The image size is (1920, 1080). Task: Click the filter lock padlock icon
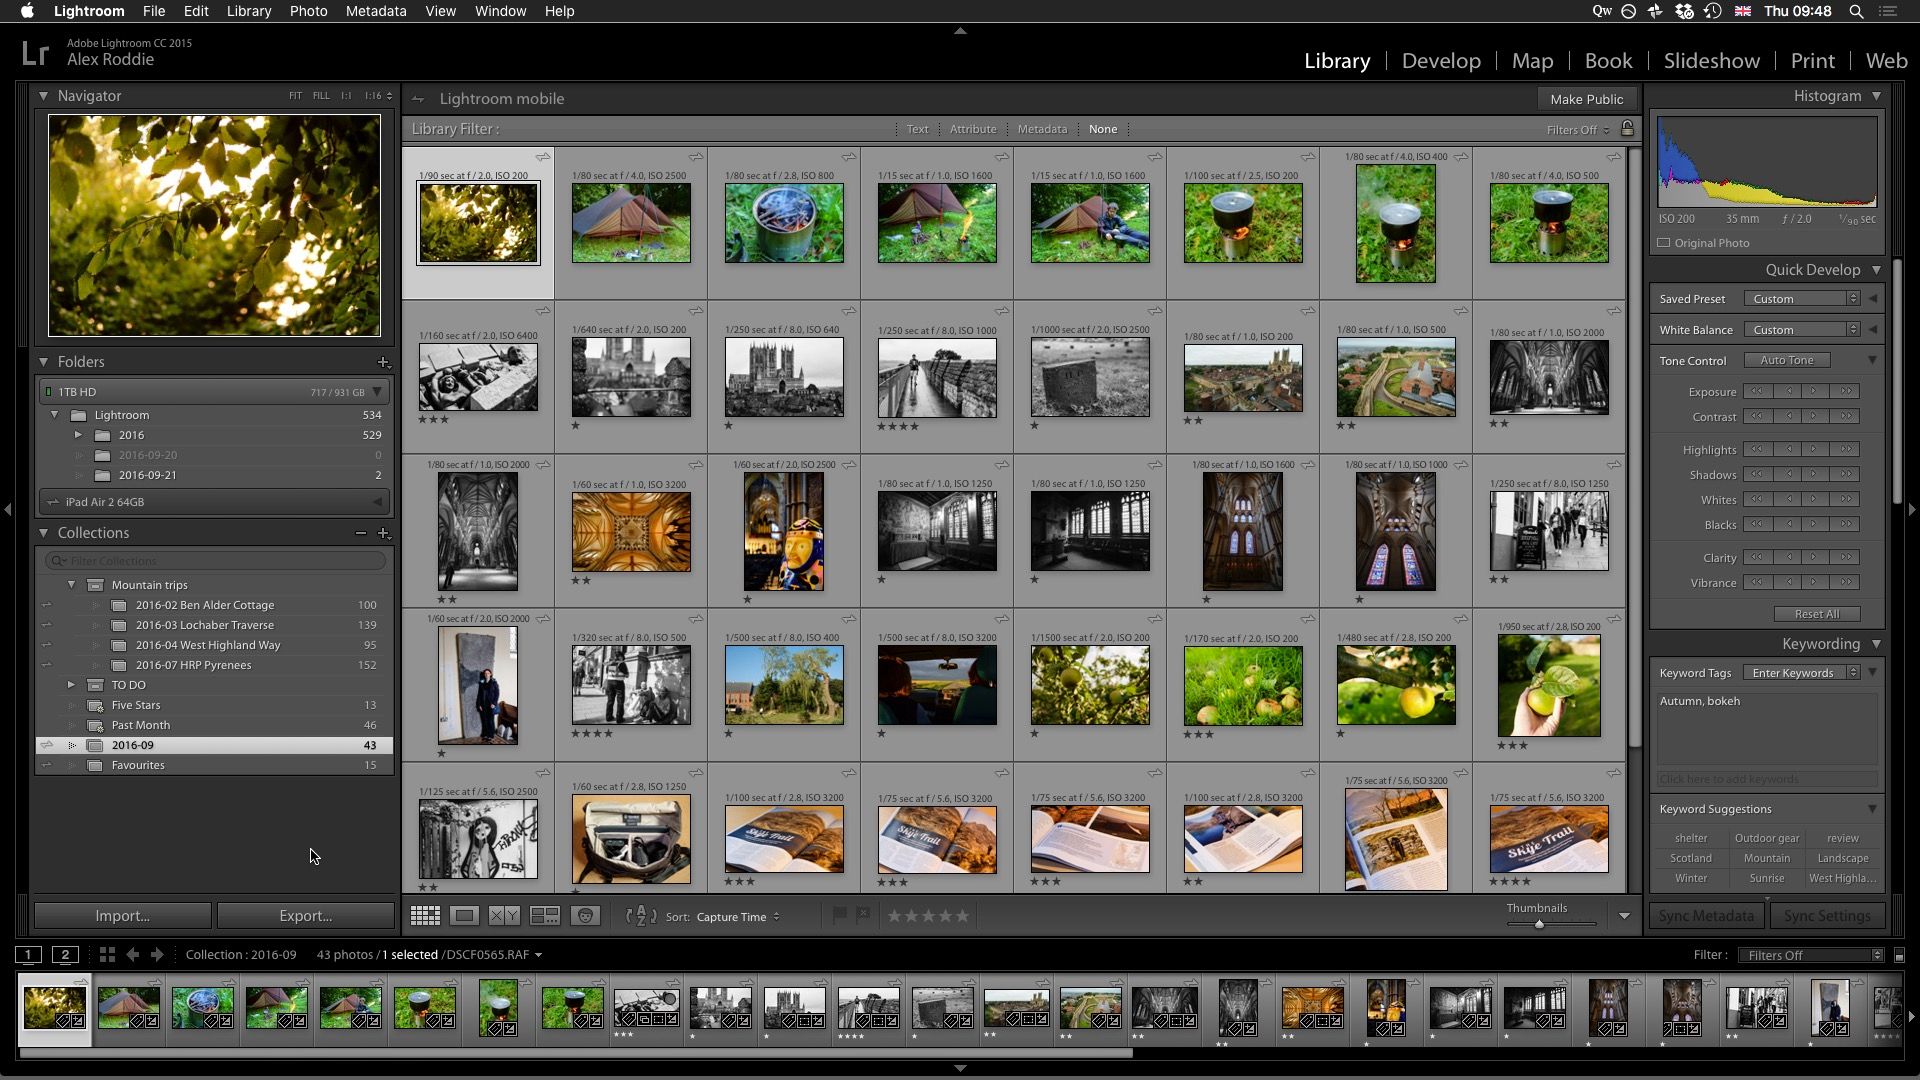coord(1627,129)
